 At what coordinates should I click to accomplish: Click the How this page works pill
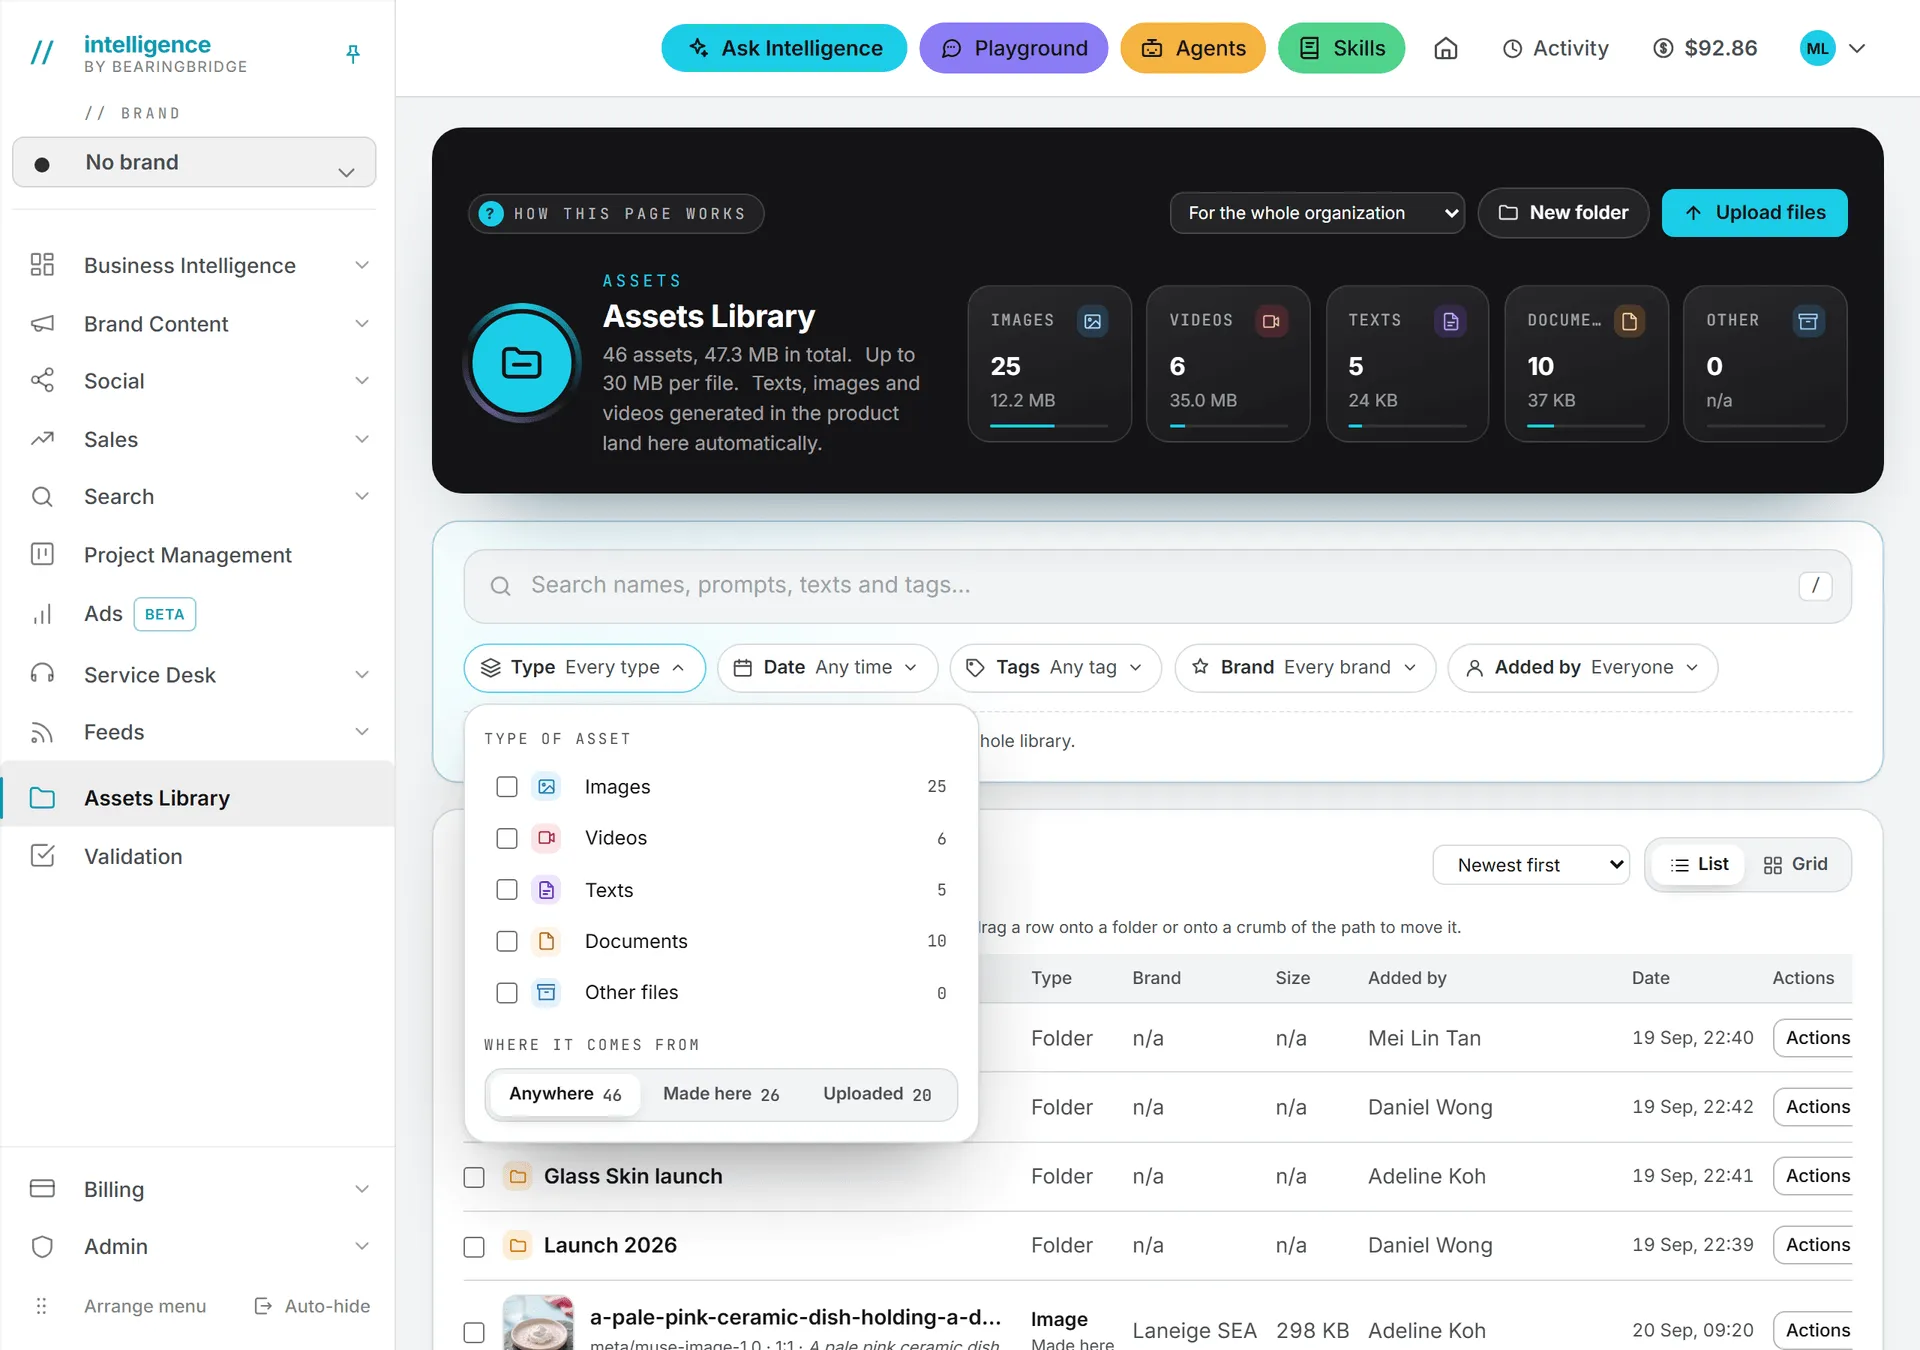click(616, 214)
